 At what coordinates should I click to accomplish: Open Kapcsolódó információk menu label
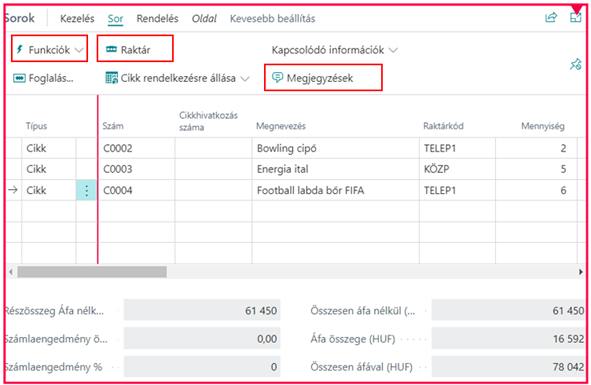point(328,50)
